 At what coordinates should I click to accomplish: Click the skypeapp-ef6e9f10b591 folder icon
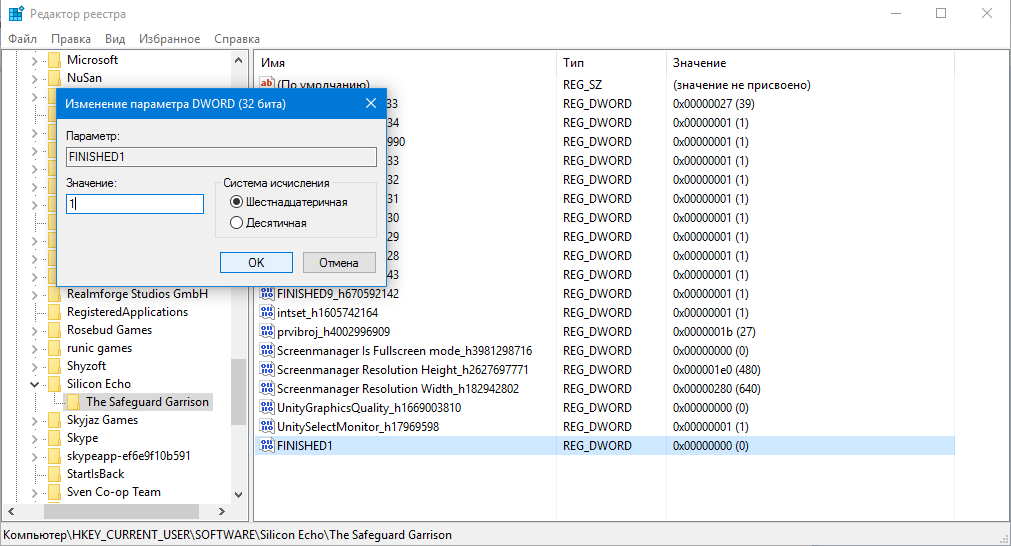coord(55,456)
